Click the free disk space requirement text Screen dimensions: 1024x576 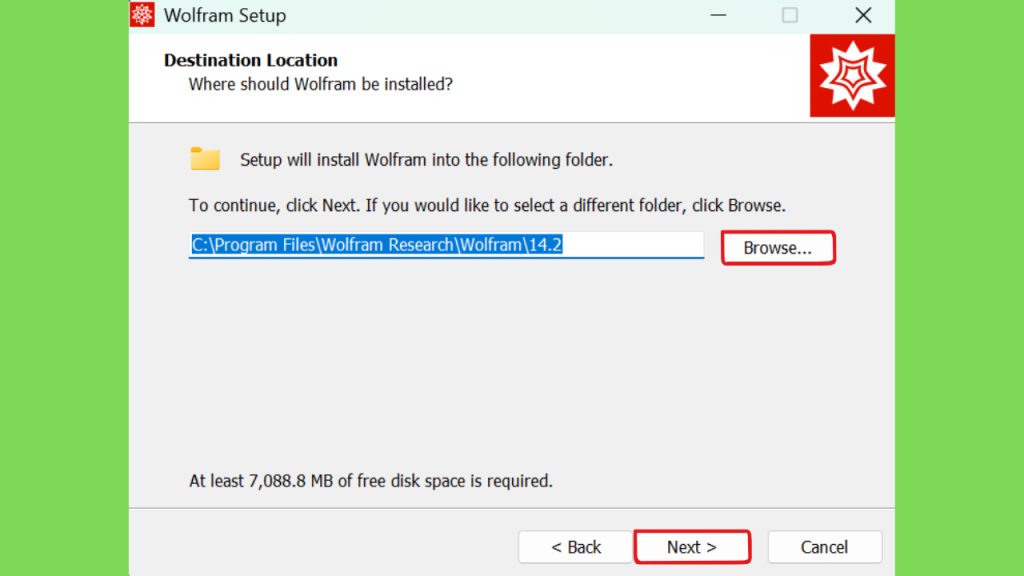coord(371,481)
